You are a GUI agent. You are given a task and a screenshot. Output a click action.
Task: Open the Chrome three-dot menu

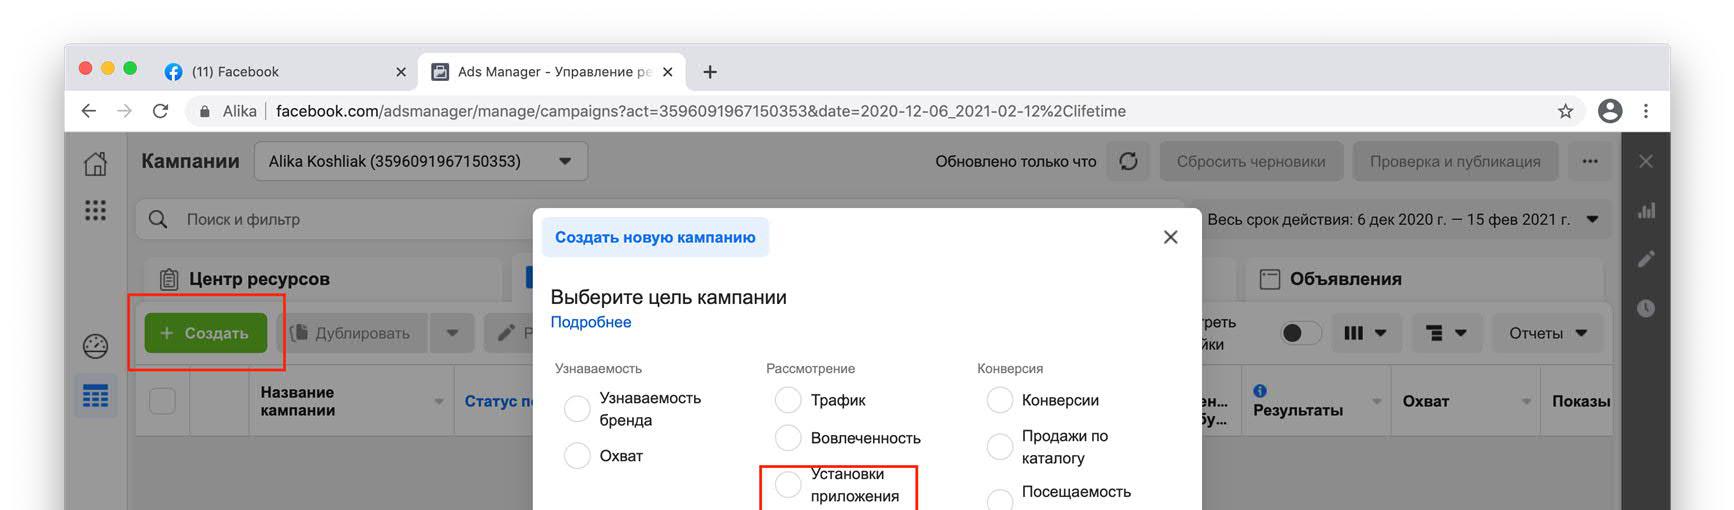click(1646, 111)
